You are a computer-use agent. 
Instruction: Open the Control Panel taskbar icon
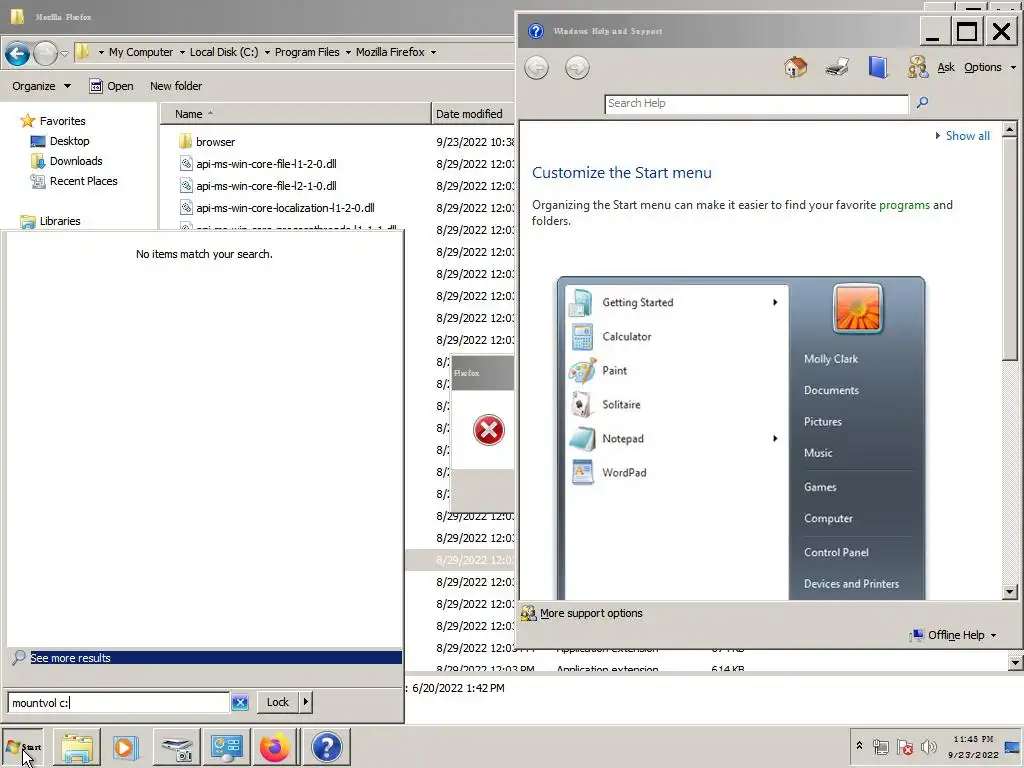(226, 747)
